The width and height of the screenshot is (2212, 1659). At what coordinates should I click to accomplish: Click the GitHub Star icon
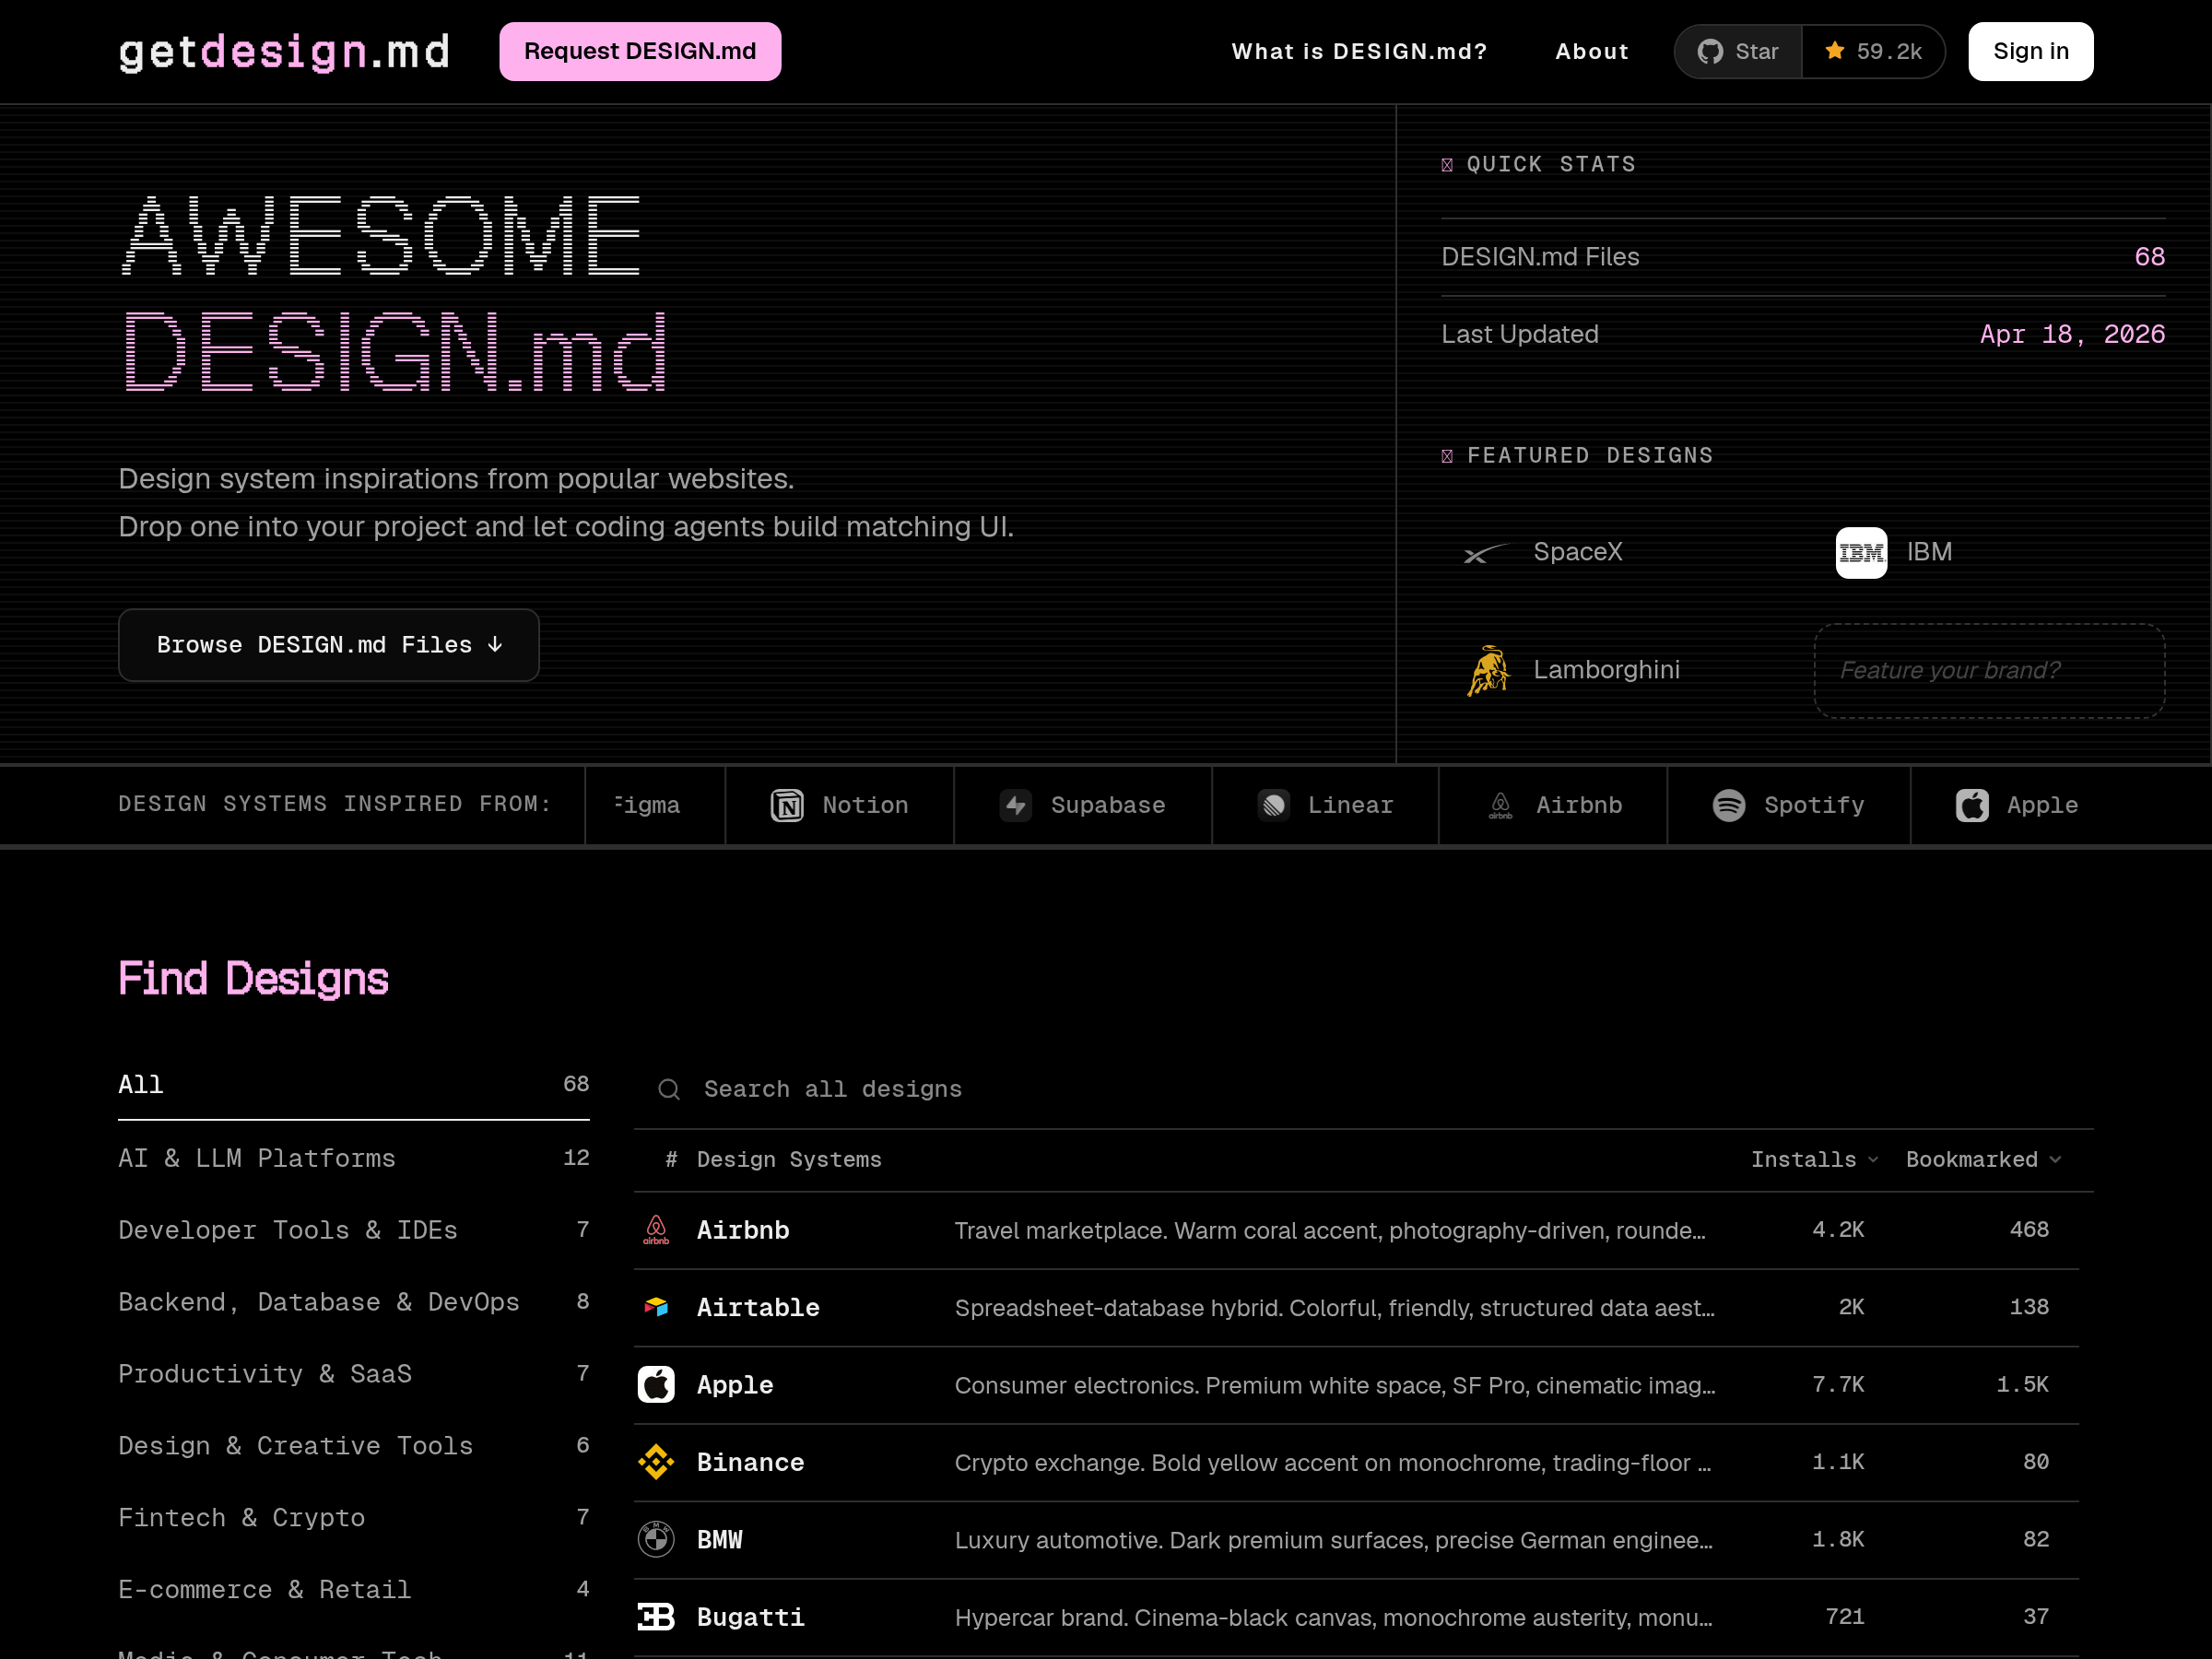point(1710,51)
